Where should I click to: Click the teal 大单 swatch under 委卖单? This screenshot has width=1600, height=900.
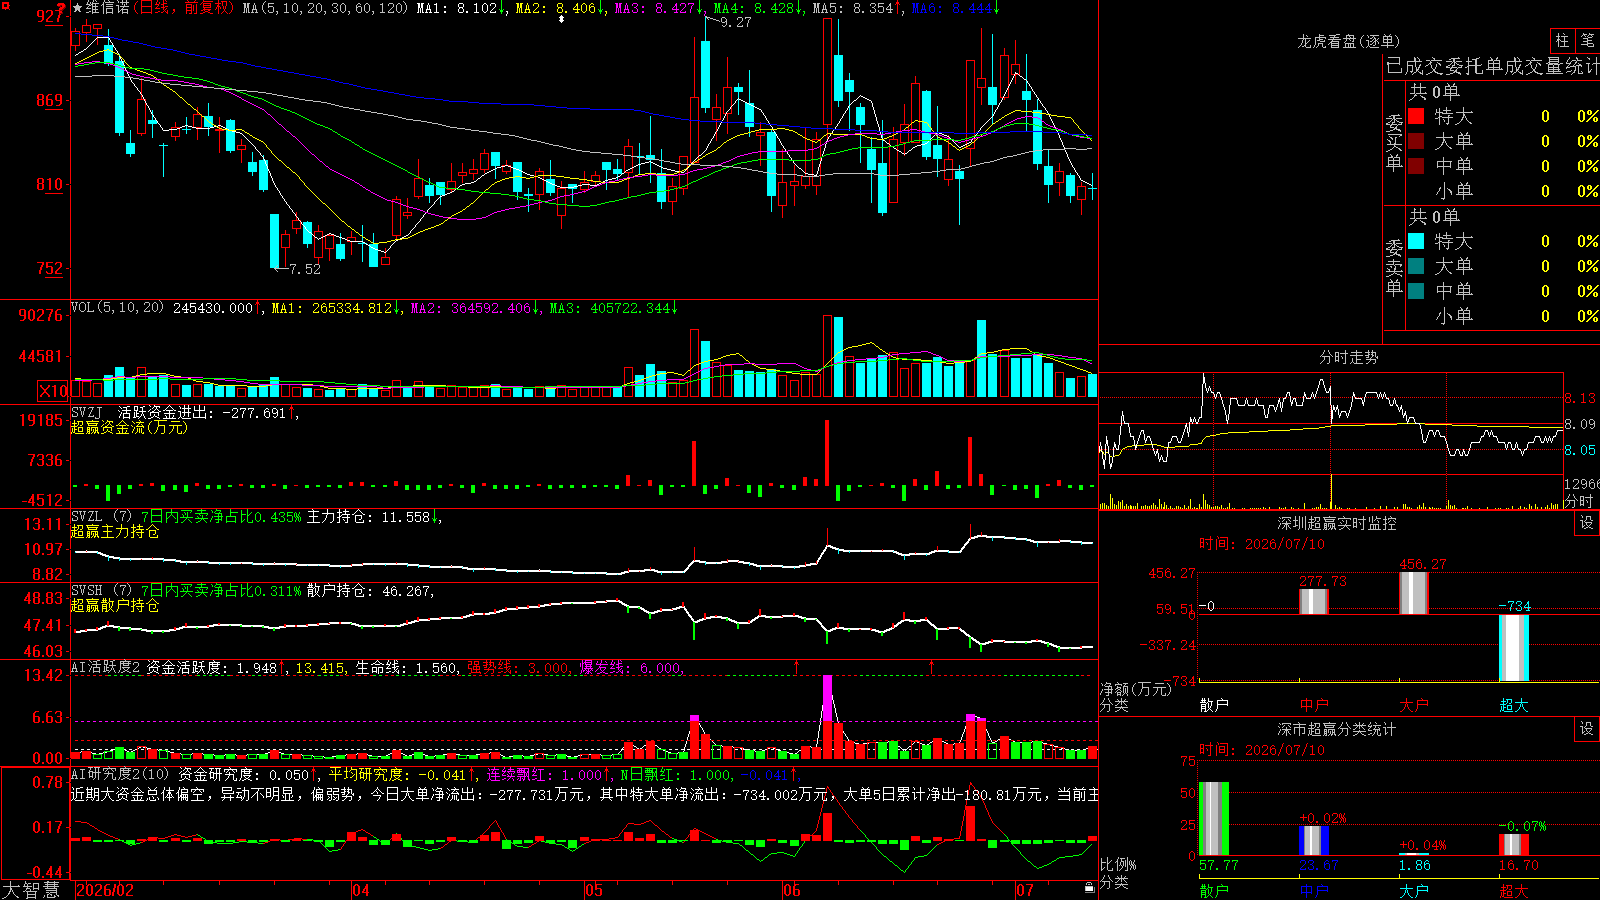pyautogui.click(x=1416, y=266)
